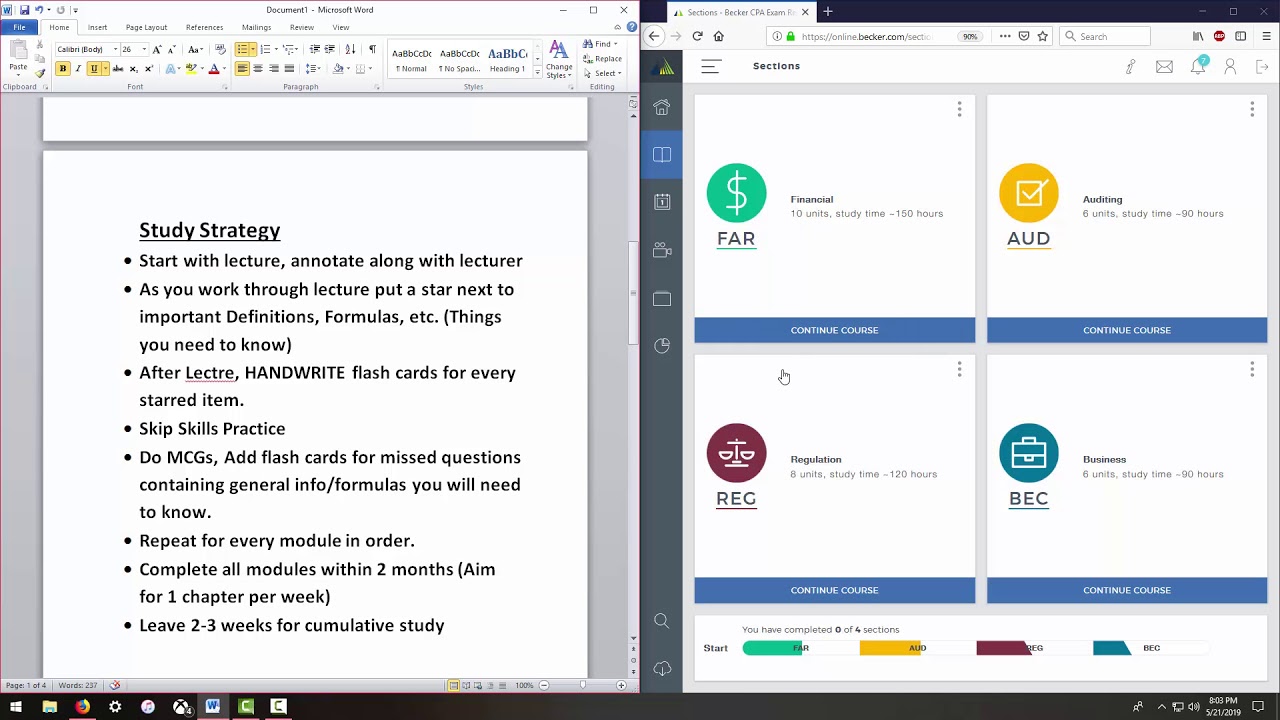Click Becker cloud download sidebar icon

coord(662,668)
